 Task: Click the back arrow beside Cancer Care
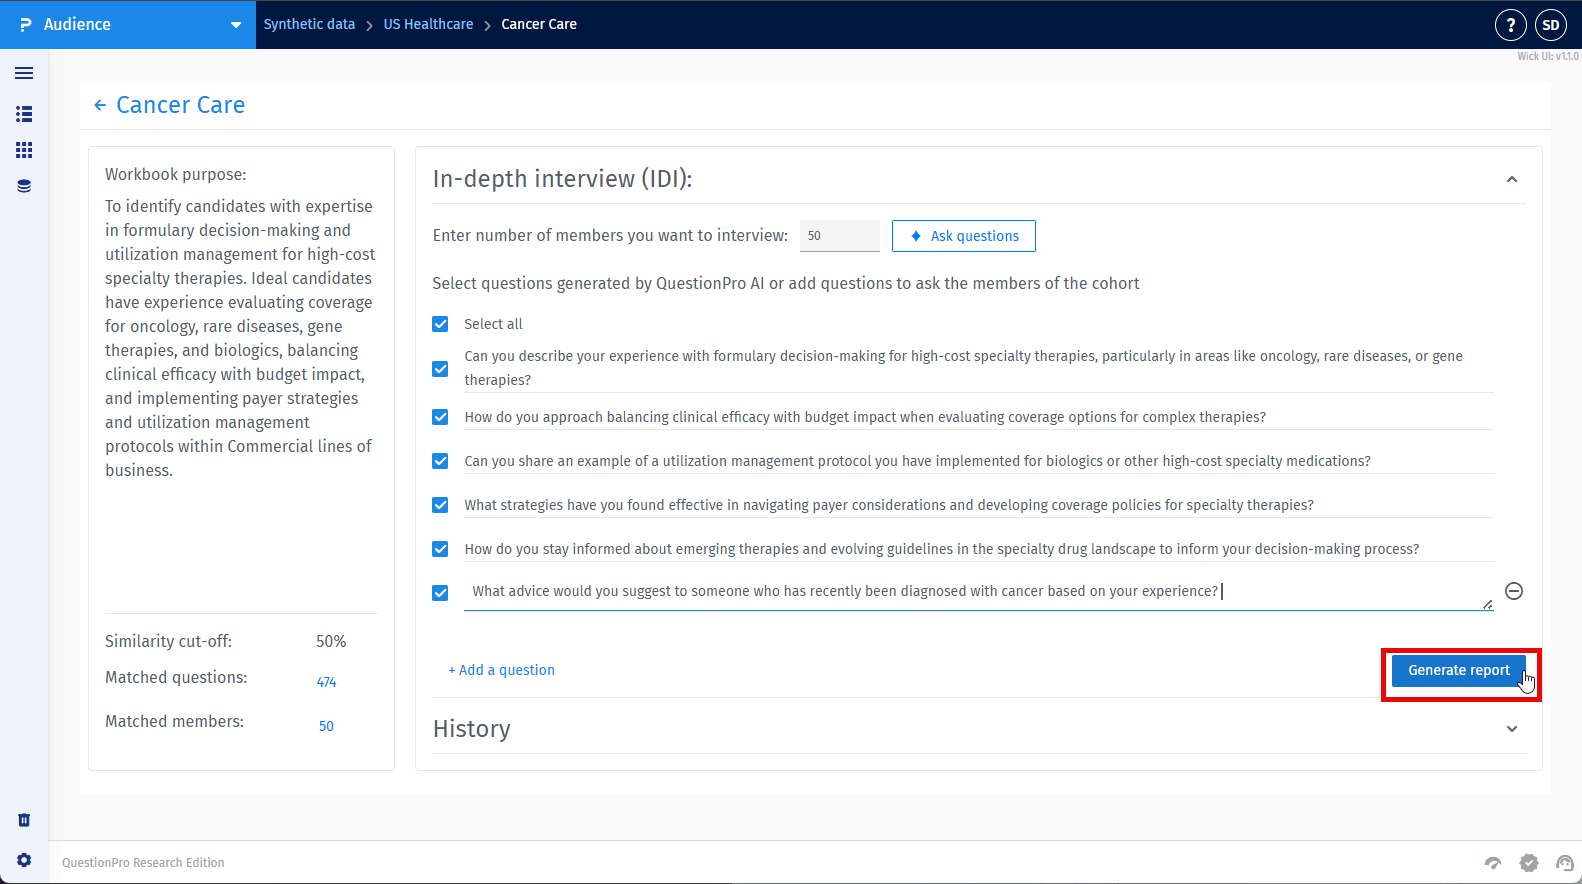pyautogui.click(x=100, y=105)
